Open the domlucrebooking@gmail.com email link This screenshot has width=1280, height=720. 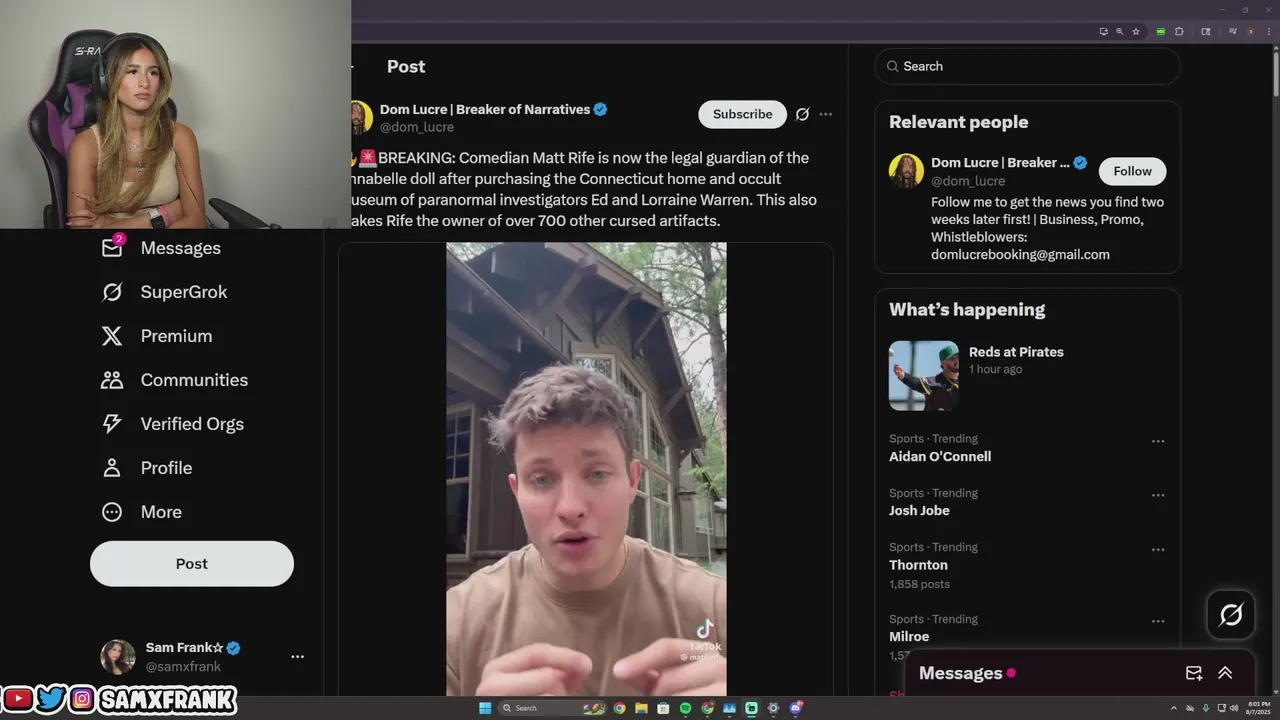[x=1020, y=255]
